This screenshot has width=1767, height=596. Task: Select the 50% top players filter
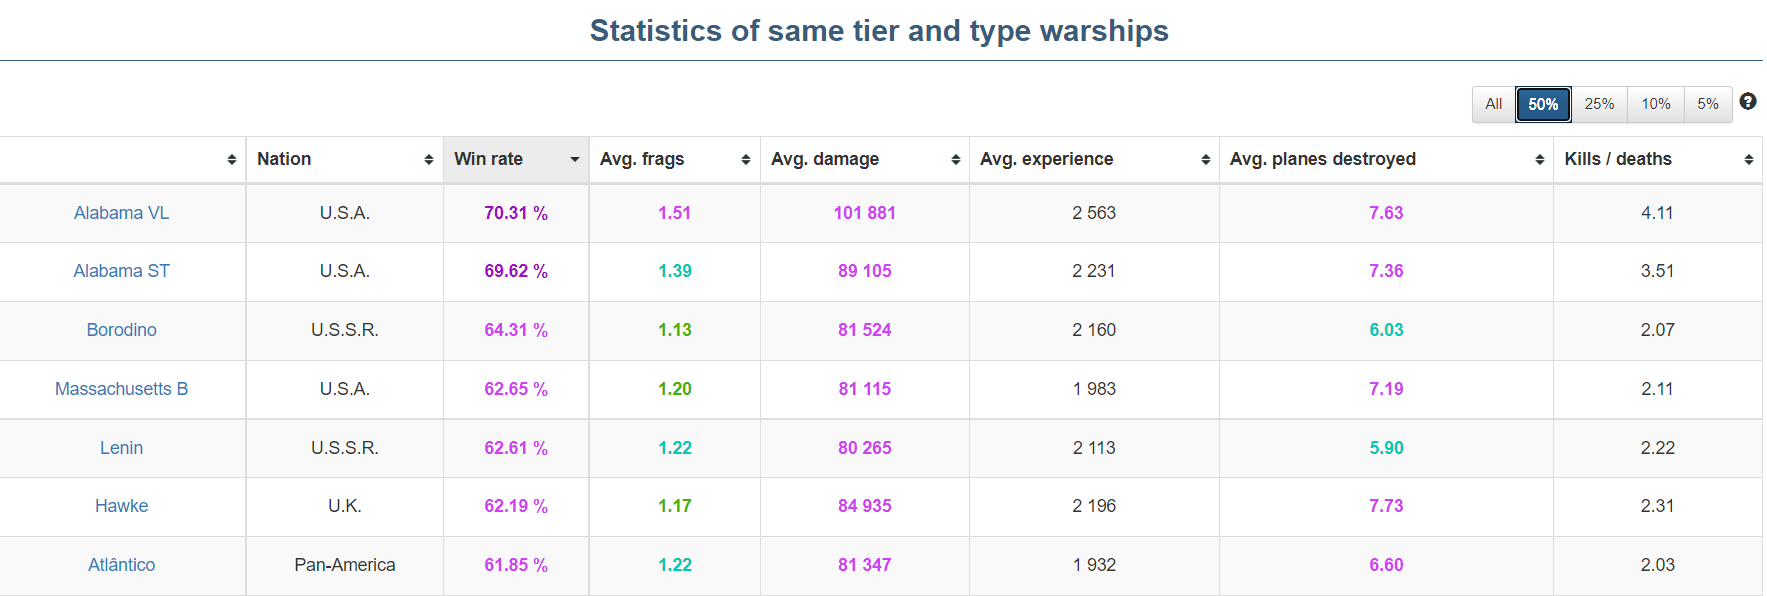click(1542, 104)
